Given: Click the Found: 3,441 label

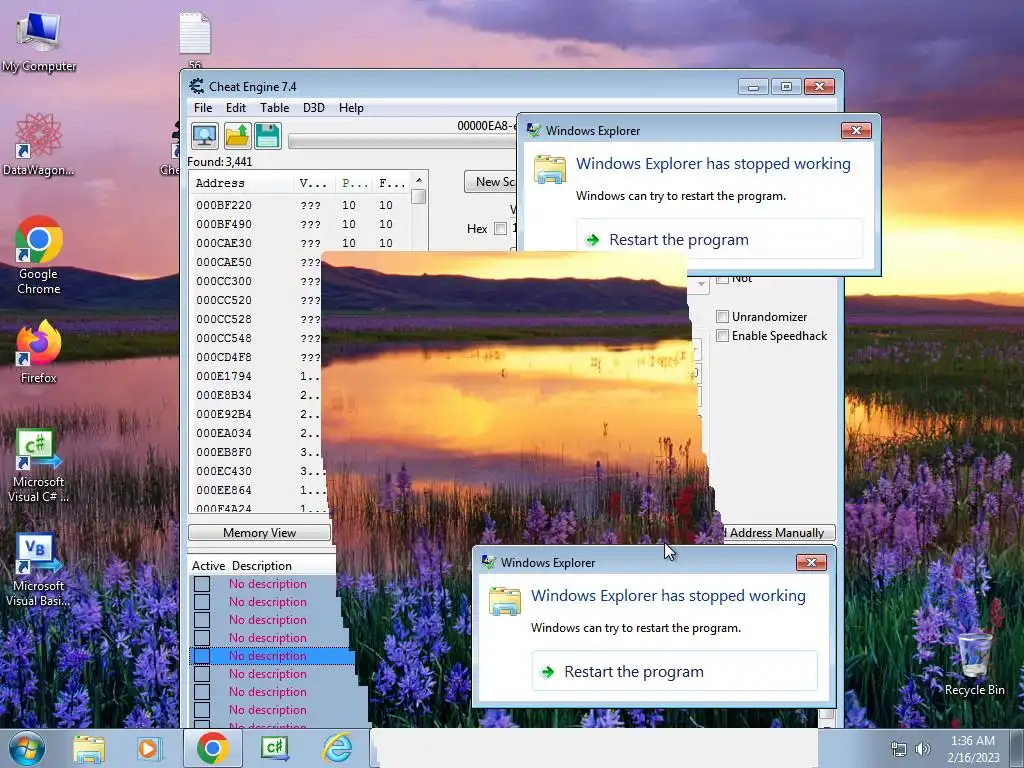Looking at the screenshot, I should 220,161.
